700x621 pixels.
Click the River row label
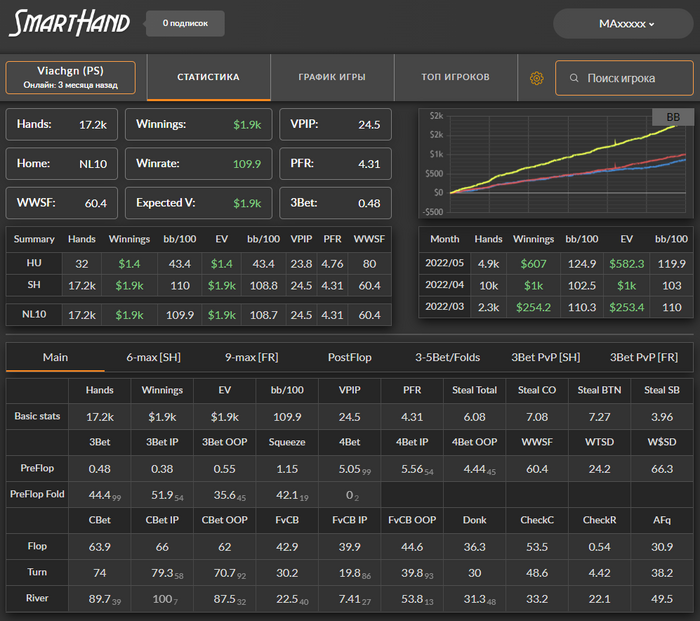(x=37, y=598)
